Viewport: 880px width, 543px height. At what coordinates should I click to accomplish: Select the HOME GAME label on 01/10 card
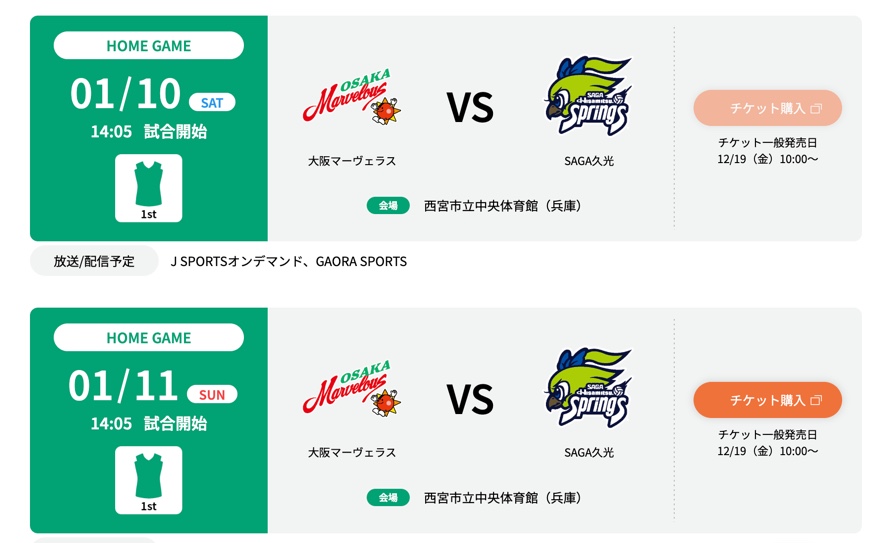click(x=148, y=46)
